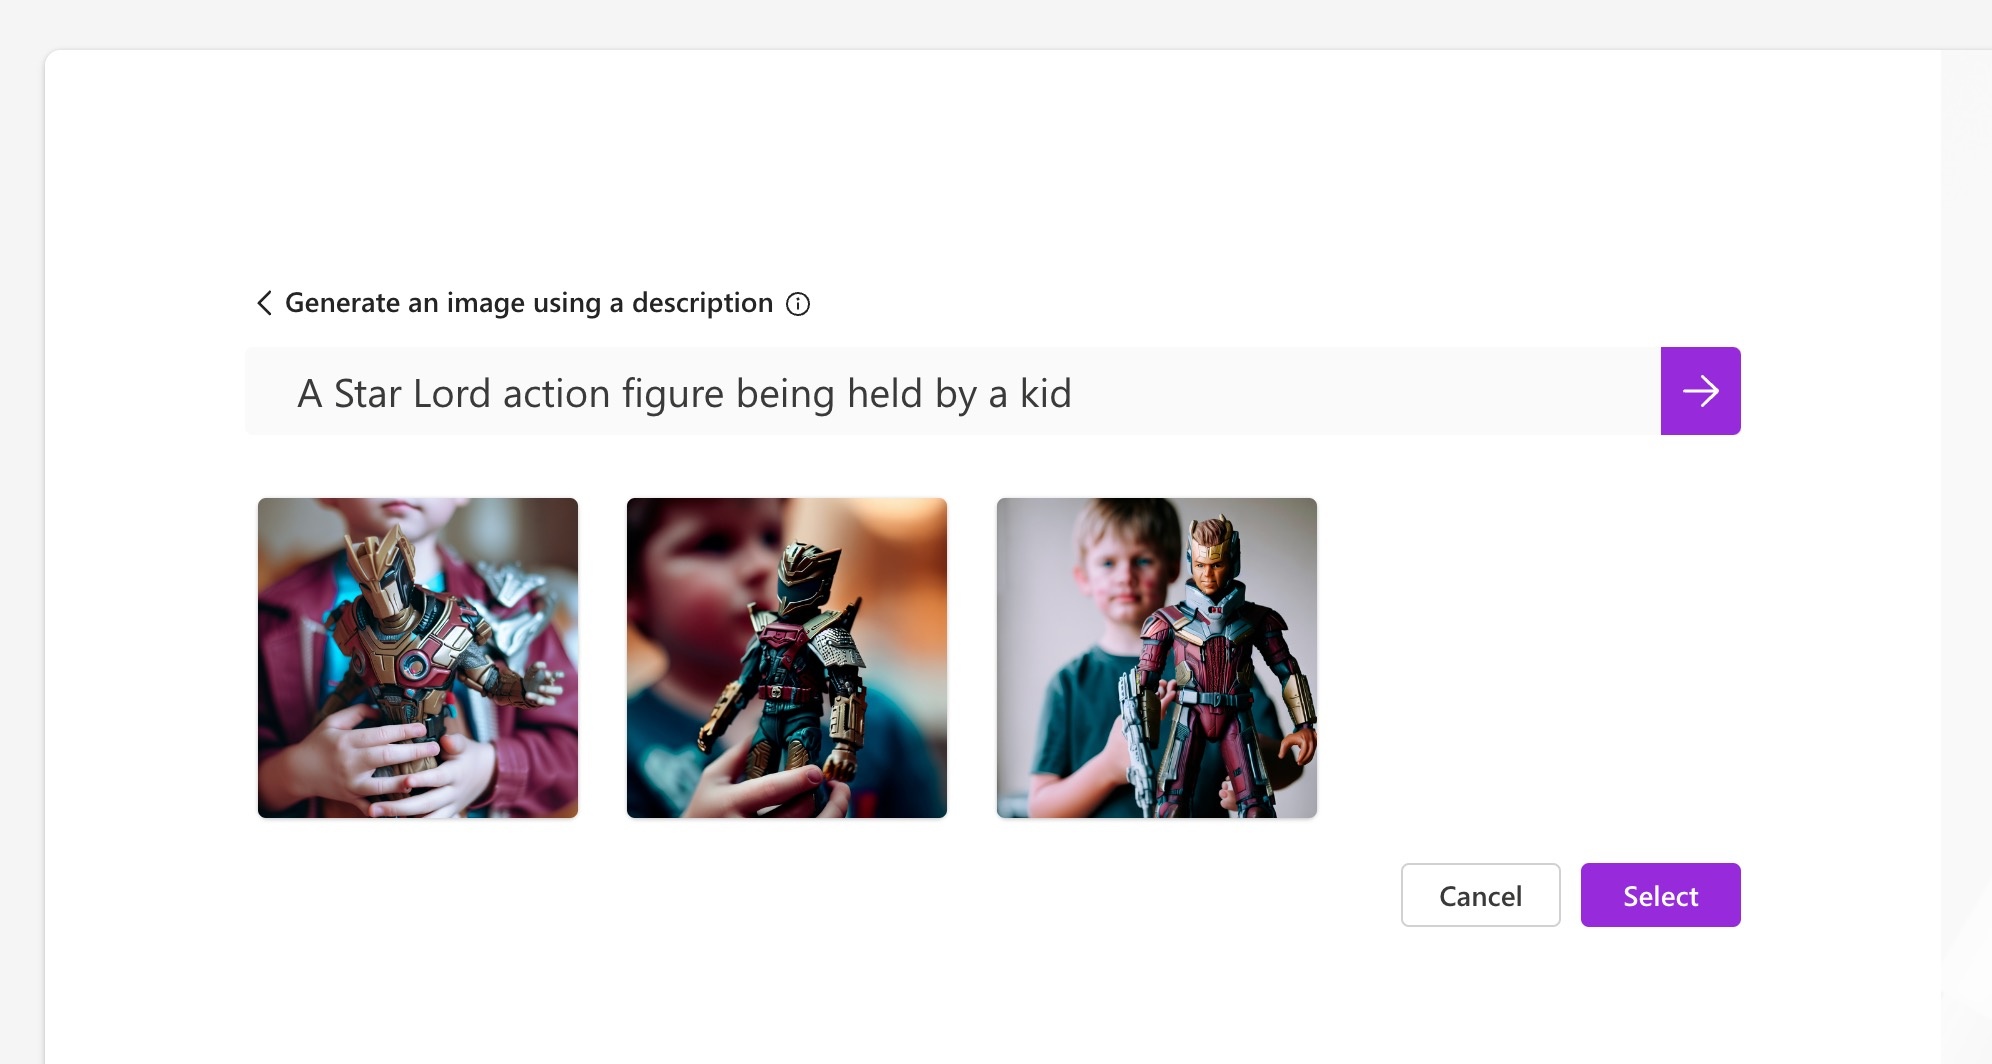The height and width of the screenshot is (1064, 1992).
Task: Click the word "Lord" in the prompt
Action: tap(451, 394)
